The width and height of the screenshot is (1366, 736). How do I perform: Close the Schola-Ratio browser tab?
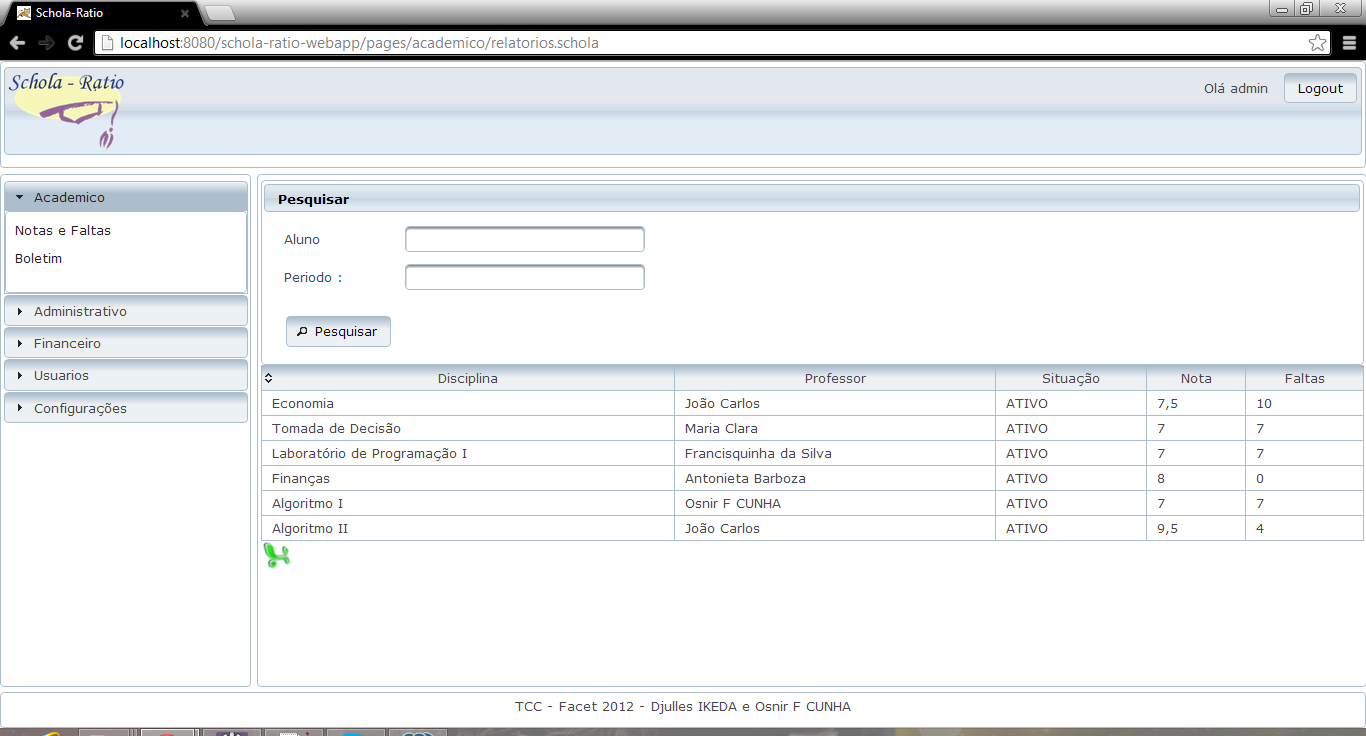click(x=185, y=13)
